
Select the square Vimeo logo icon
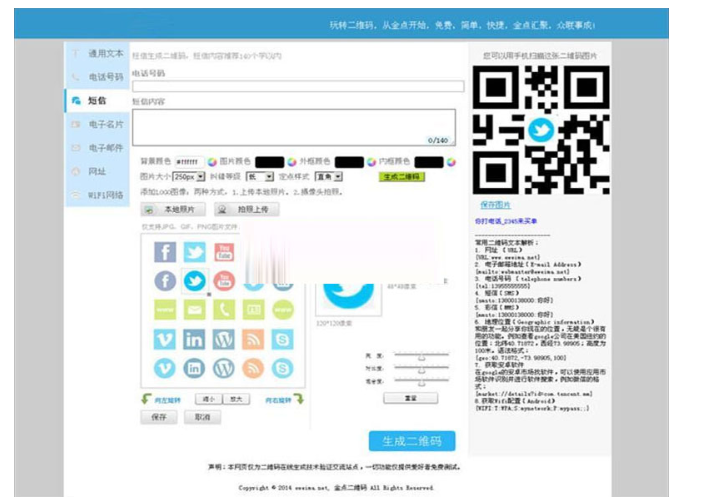[x=165, y=340]
